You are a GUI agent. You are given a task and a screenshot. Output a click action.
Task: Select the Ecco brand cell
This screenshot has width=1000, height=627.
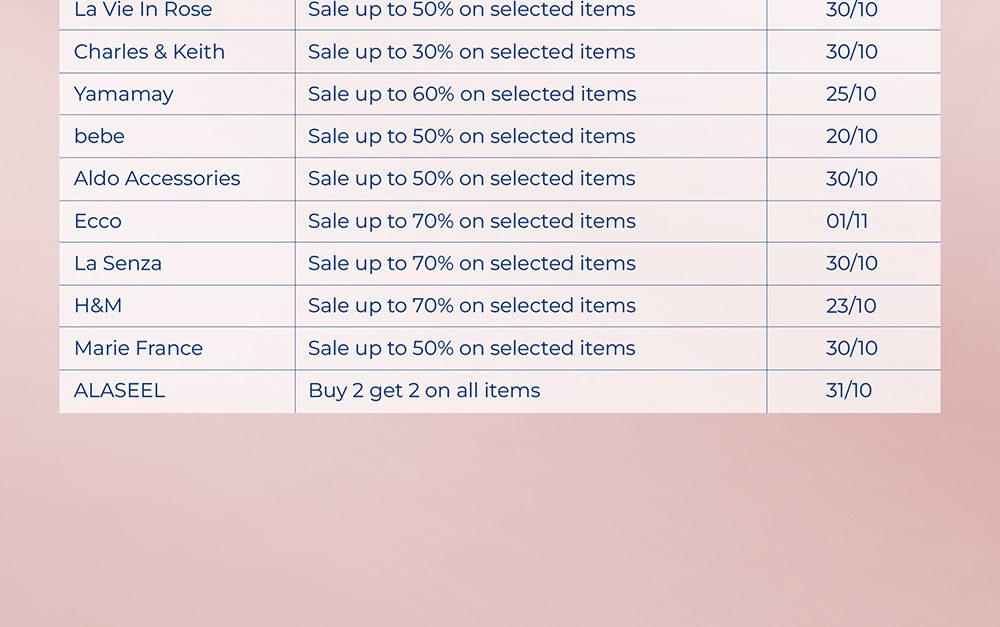[98, 221]
